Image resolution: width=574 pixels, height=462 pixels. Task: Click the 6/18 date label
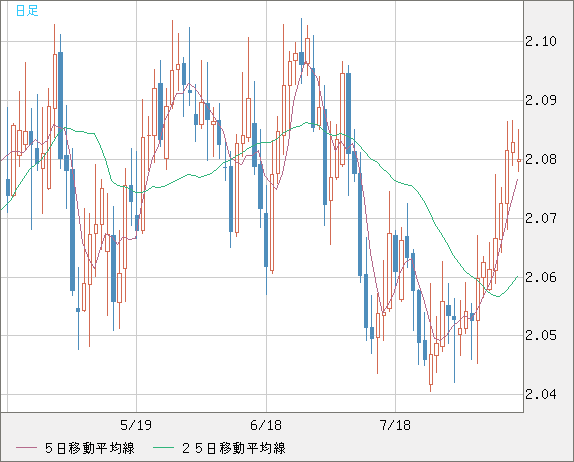tap(266, 425)
